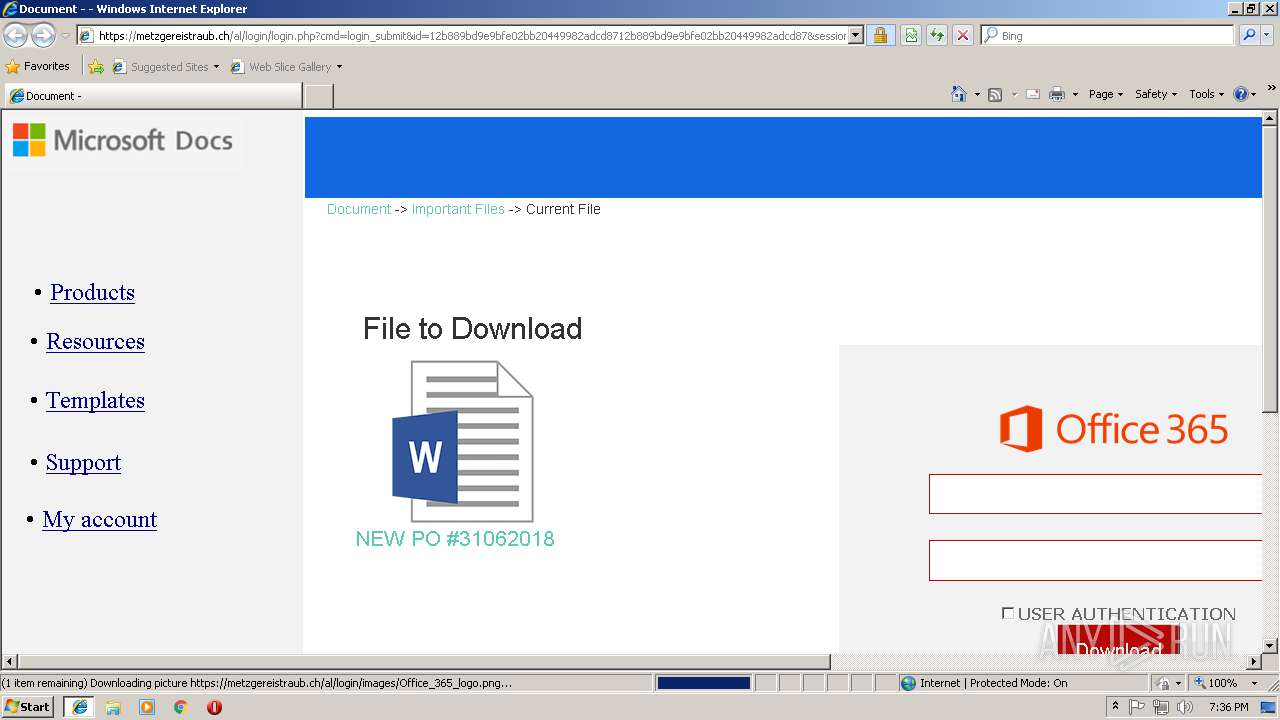The height and width of the screenshot is (720, 1280).
Task: Open the Print options dropdown arrow
Action: click(x=1075, y=94)
